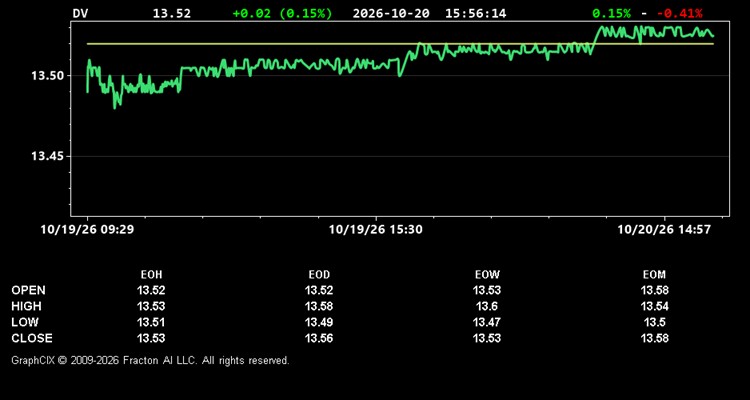The height and width of the screenshot is (400, 750).
Task: Pick the EOM LOW value 13.5
Action: coord(654,322)
